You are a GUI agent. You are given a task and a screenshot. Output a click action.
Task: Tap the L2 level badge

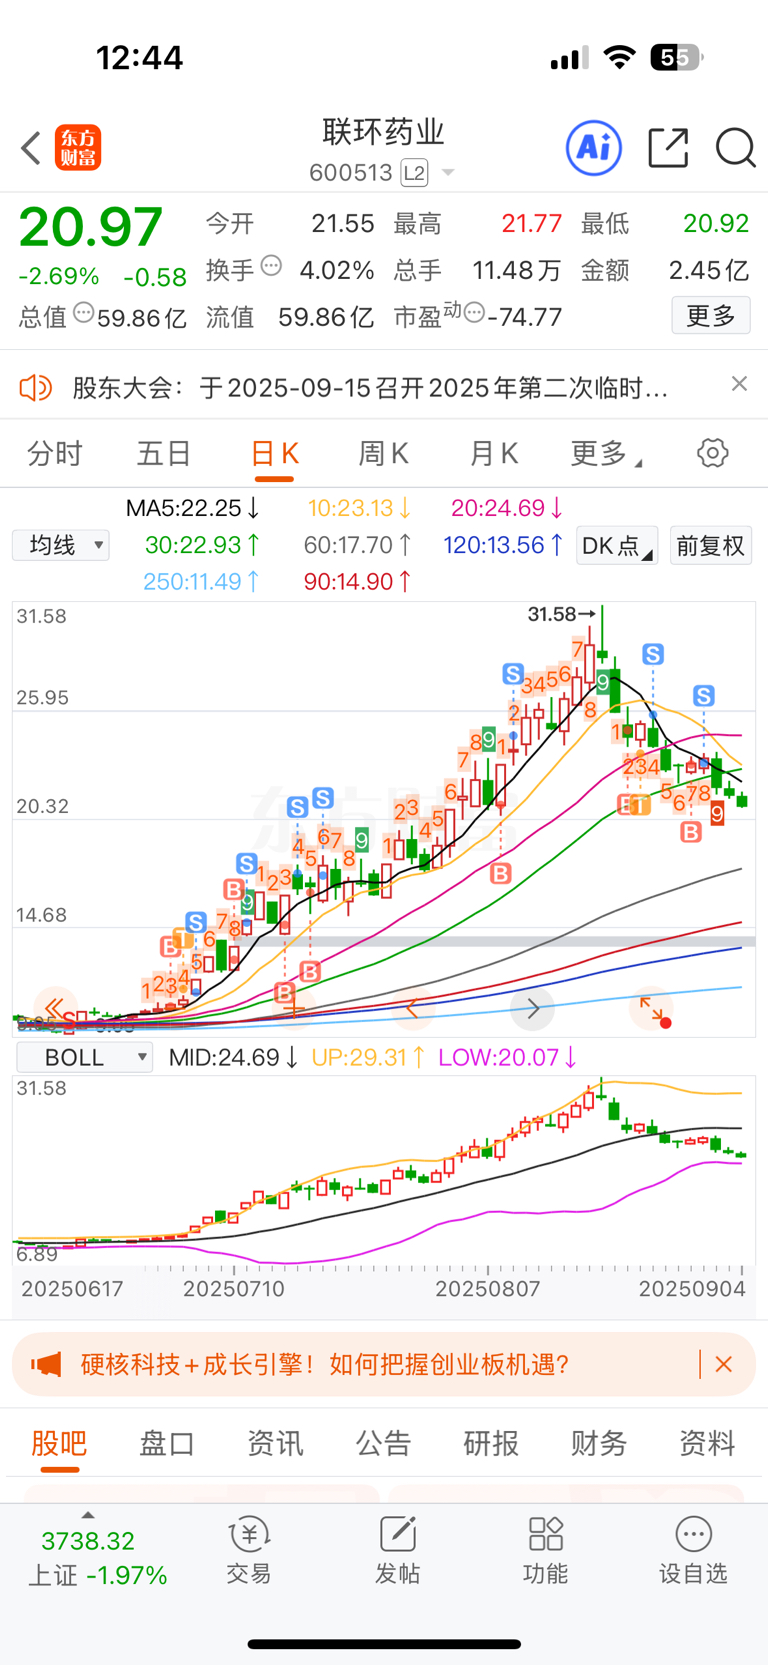click(x=414, y=173)
